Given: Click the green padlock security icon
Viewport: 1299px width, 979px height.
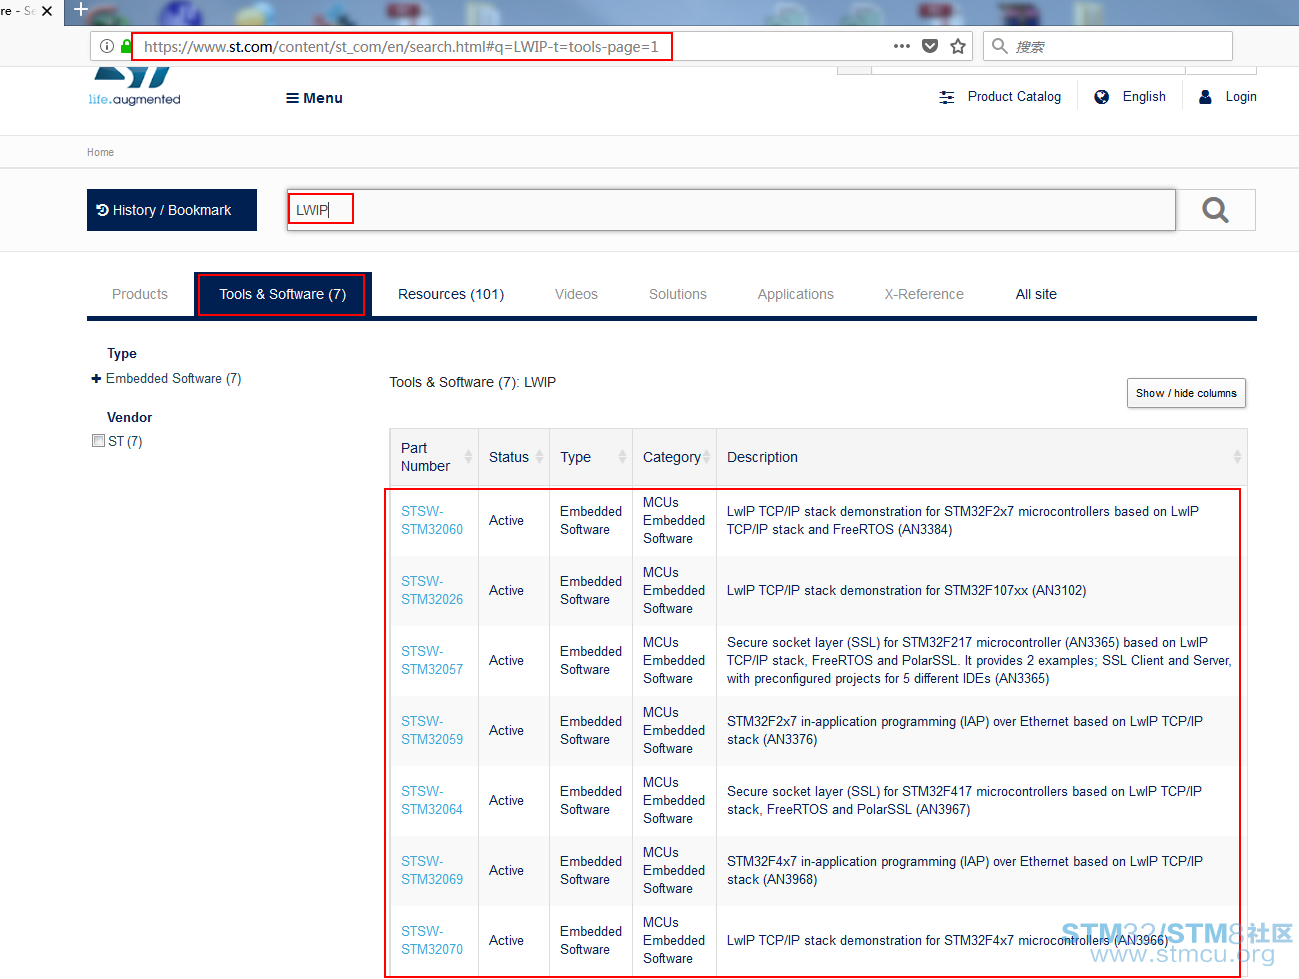Looking at the screenshot, I should [126, 46].
